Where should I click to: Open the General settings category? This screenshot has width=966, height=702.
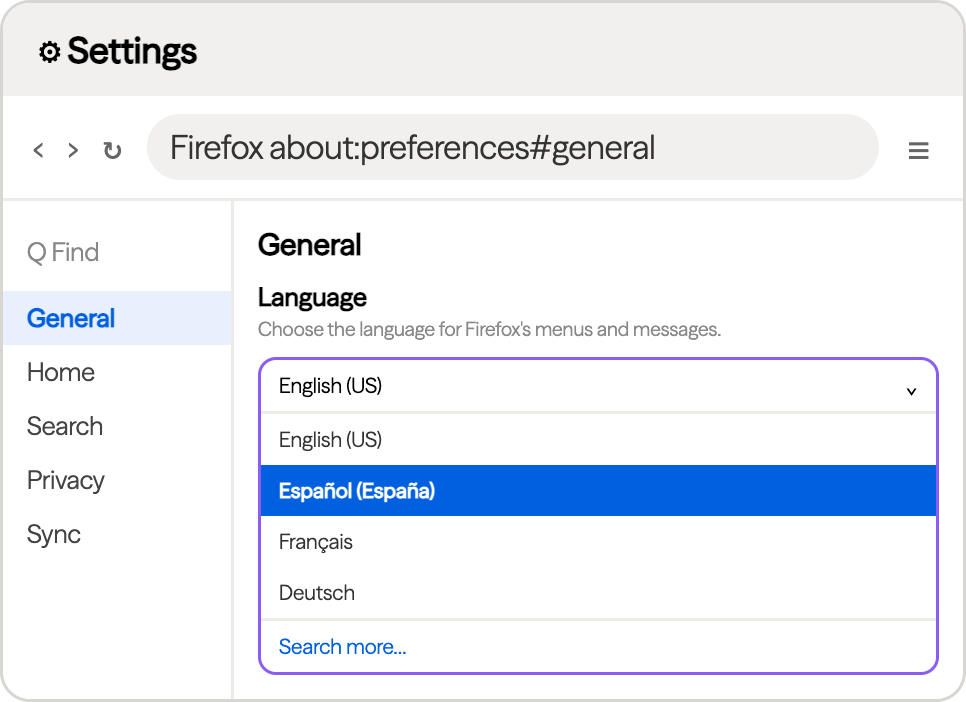117,318
